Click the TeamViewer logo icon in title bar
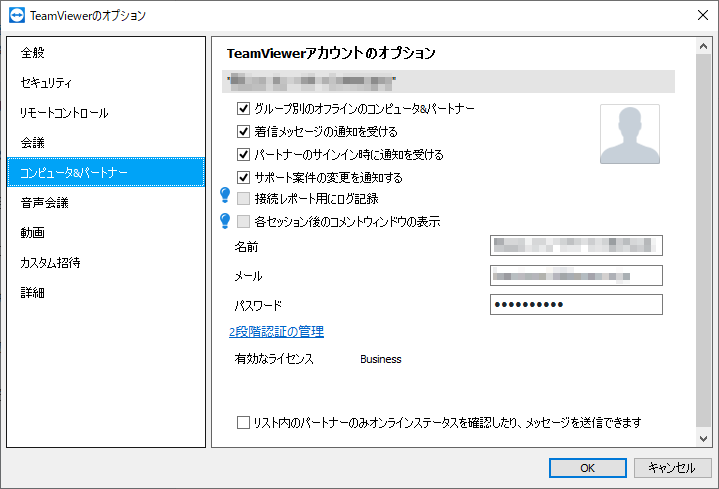Screen dimensions: 719x489 [x=17, y=15]
